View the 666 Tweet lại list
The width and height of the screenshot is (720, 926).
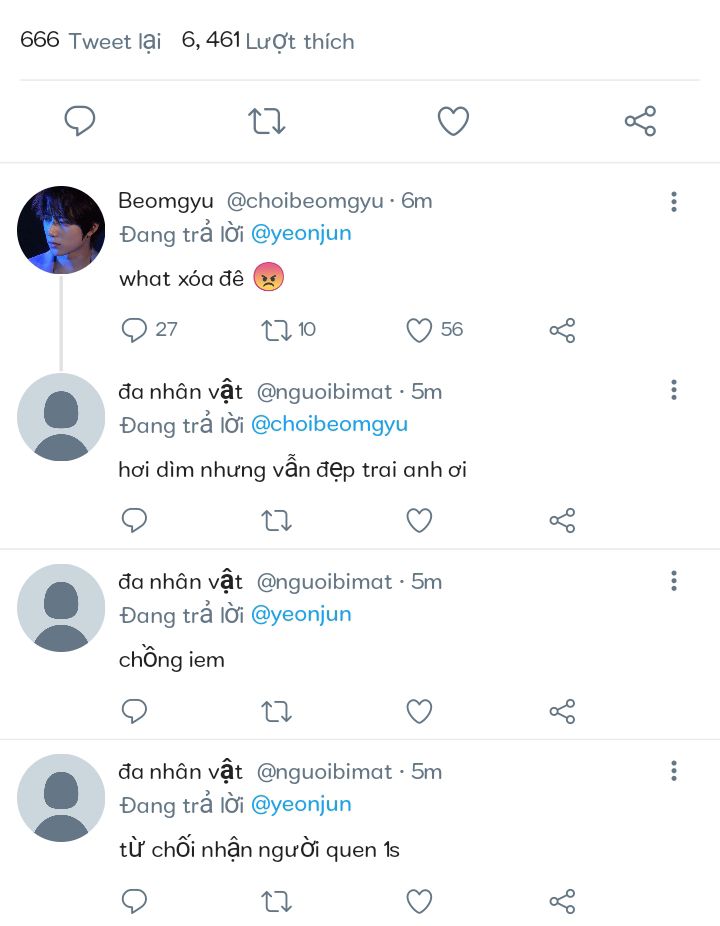click(90, 41)
